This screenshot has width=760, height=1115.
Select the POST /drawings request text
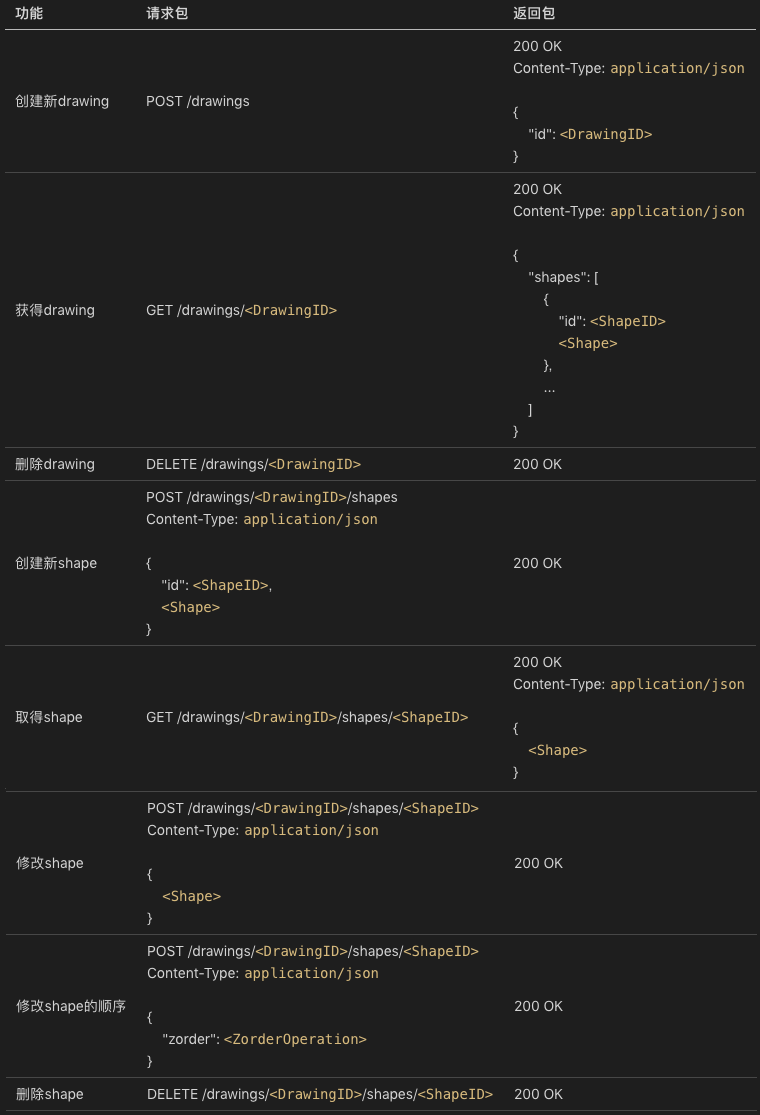(x=198, y=101)
